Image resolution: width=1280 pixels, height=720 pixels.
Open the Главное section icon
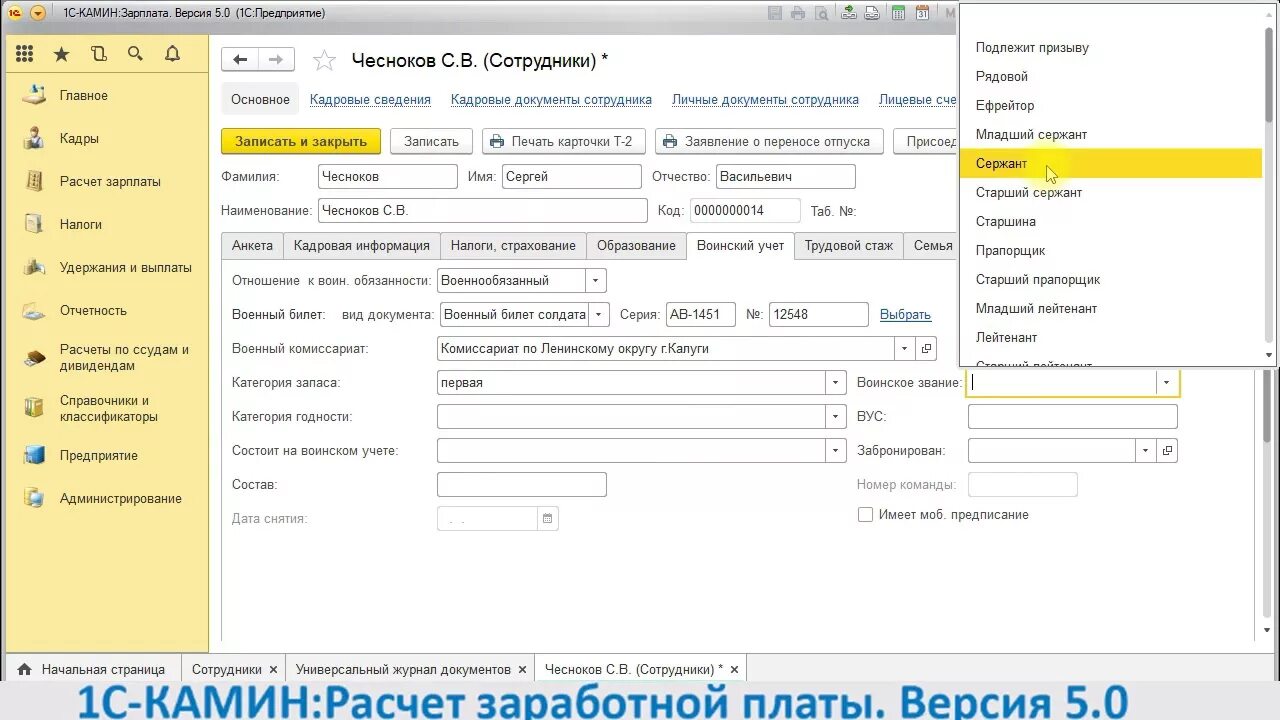coord(35,95)
